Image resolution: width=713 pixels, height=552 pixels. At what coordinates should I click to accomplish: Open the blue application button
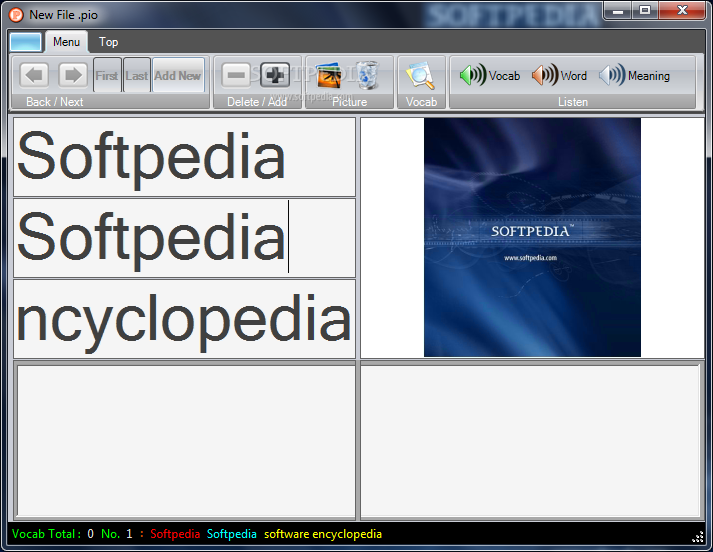[25, 42]
